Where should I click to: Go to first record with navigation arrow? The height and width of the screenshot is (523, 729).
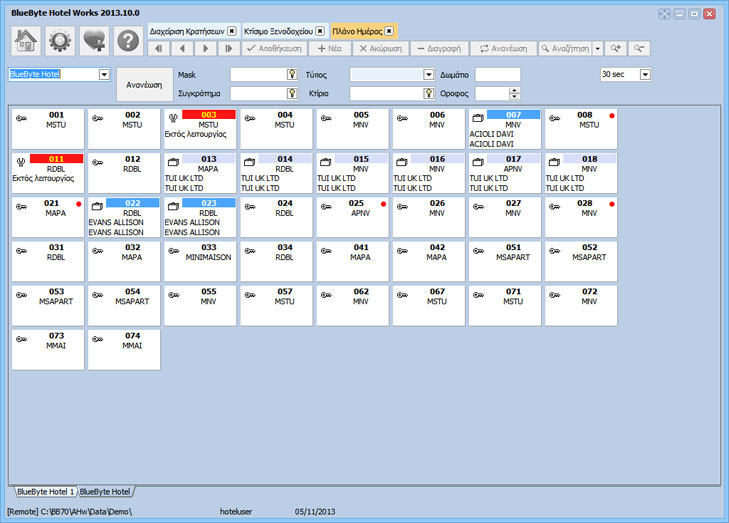tap(160, 48)
